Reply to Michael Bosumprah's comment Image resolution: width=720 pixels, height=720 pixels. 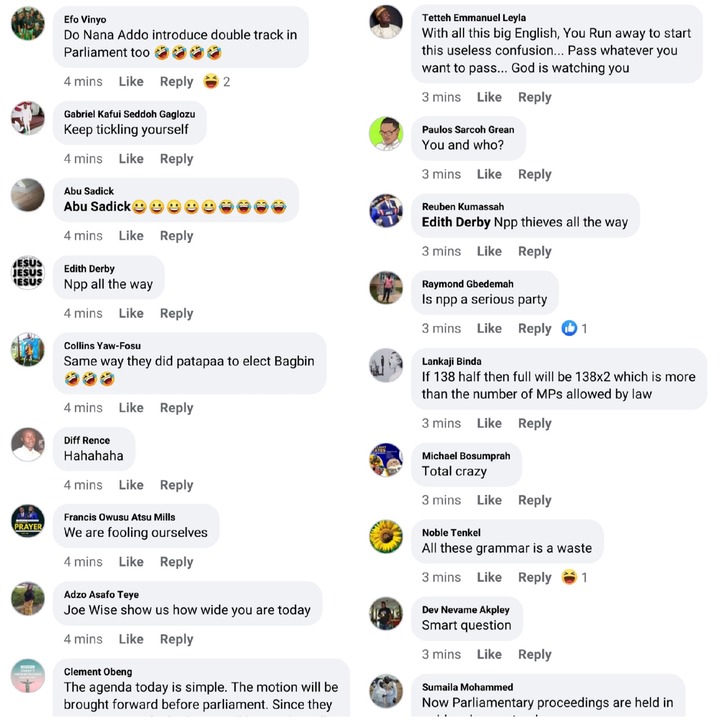(x=535, y=500)
